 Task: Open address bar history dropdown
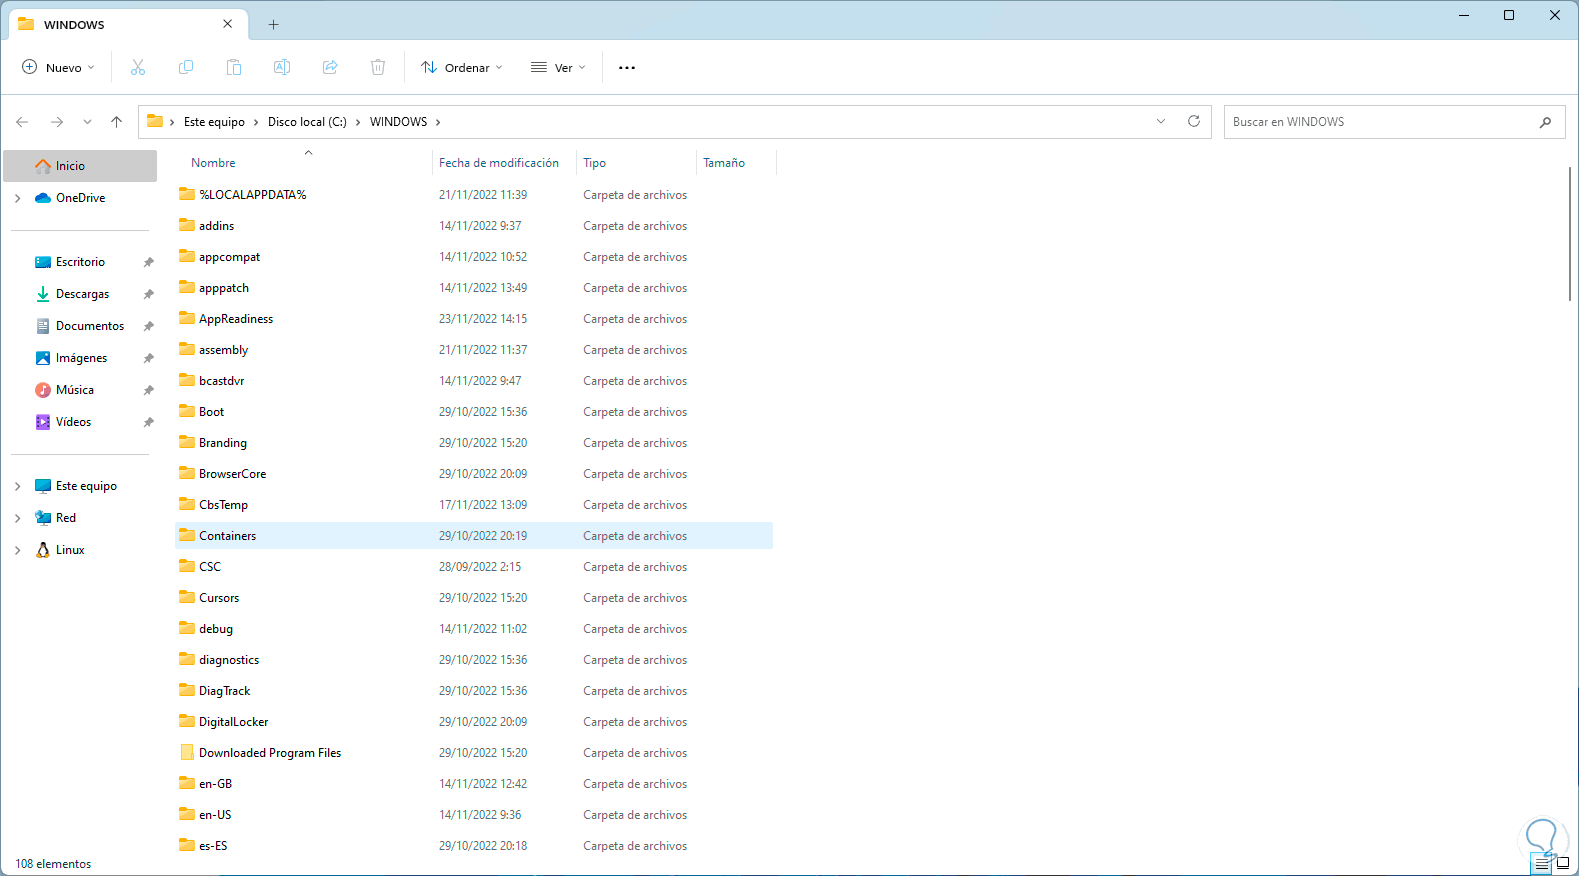[1161, 122]
